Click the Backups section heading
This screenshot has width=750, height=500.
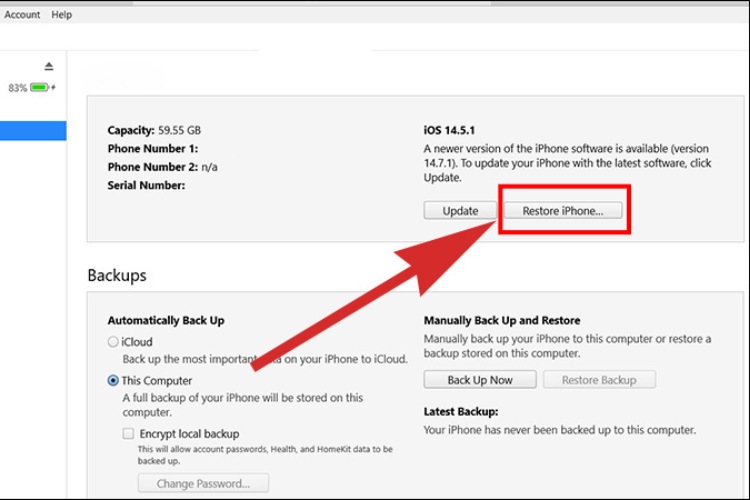click(117, 275)
